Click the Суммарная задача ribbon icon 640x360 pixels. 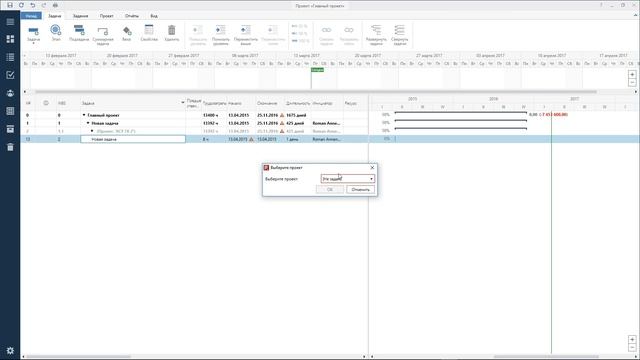click(x=103, y=35)
